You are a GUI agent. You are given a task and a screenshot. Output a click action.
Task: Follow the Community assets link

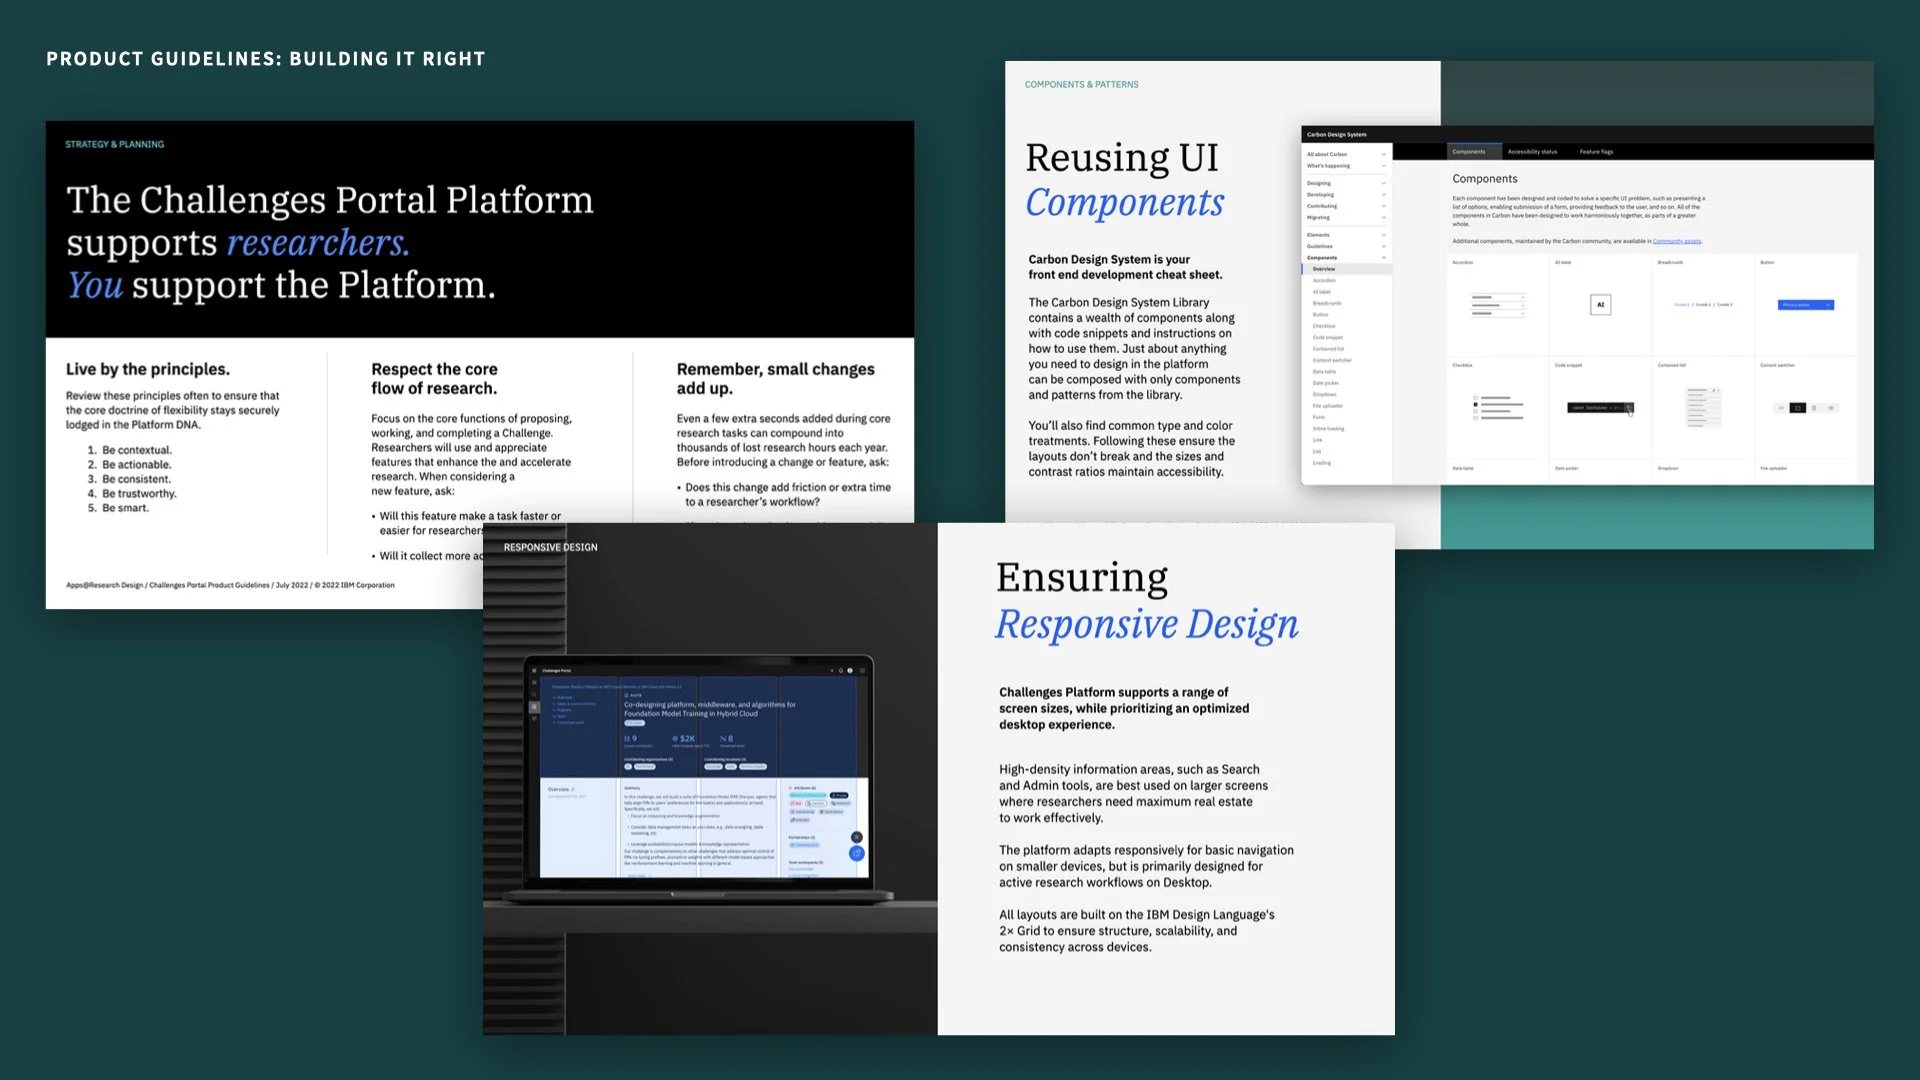1677,241
